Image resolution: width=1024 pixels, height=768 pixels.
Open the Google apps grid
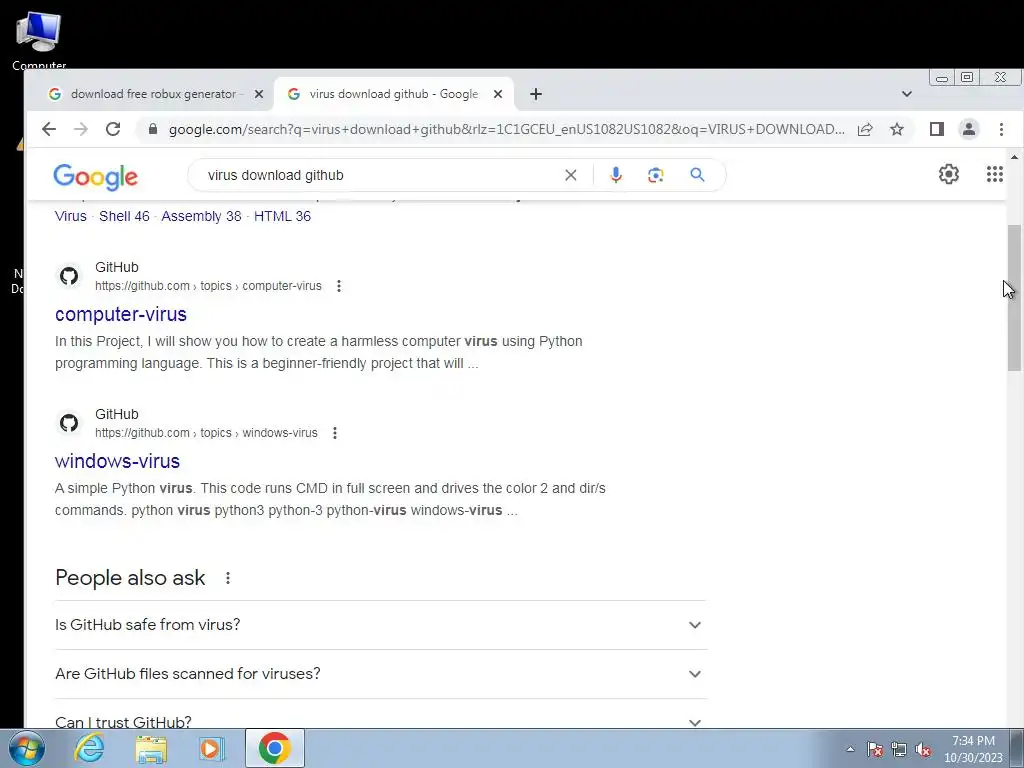click(x=995, y=174)
